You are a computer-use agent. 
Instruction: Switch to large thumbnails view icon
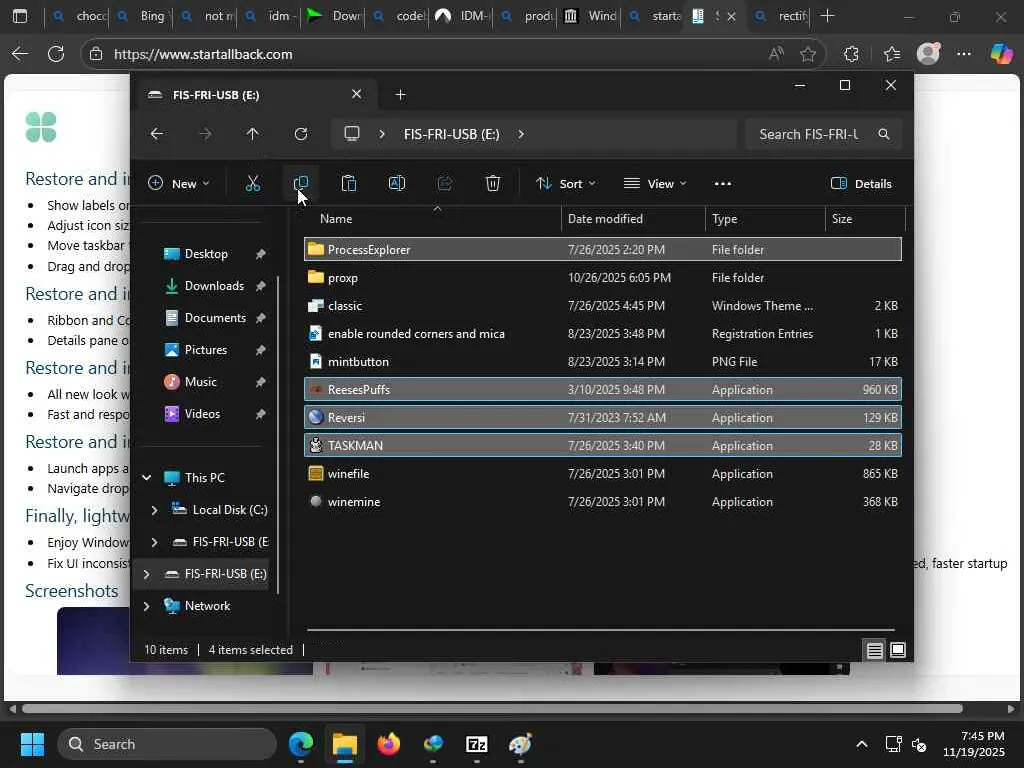pos(897,650)
